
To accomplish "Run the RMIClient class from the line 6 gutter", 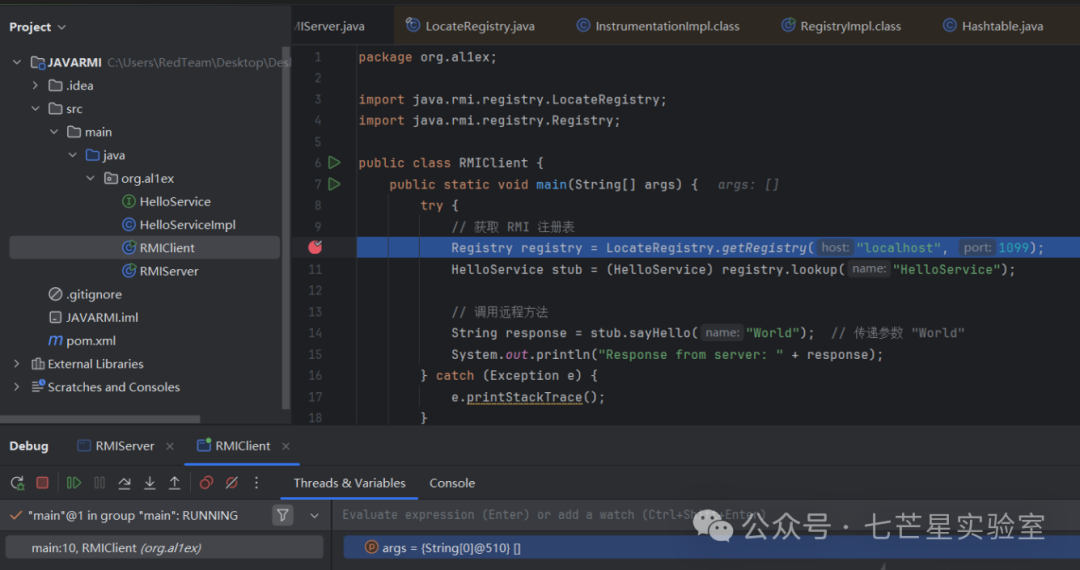I will pos(334,162).
